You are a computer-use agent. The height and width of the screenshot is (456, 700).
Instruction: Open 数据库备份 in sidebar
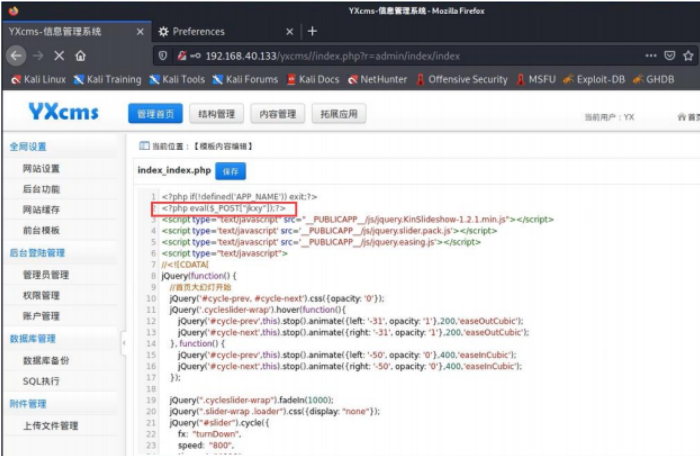click(46, 360)
